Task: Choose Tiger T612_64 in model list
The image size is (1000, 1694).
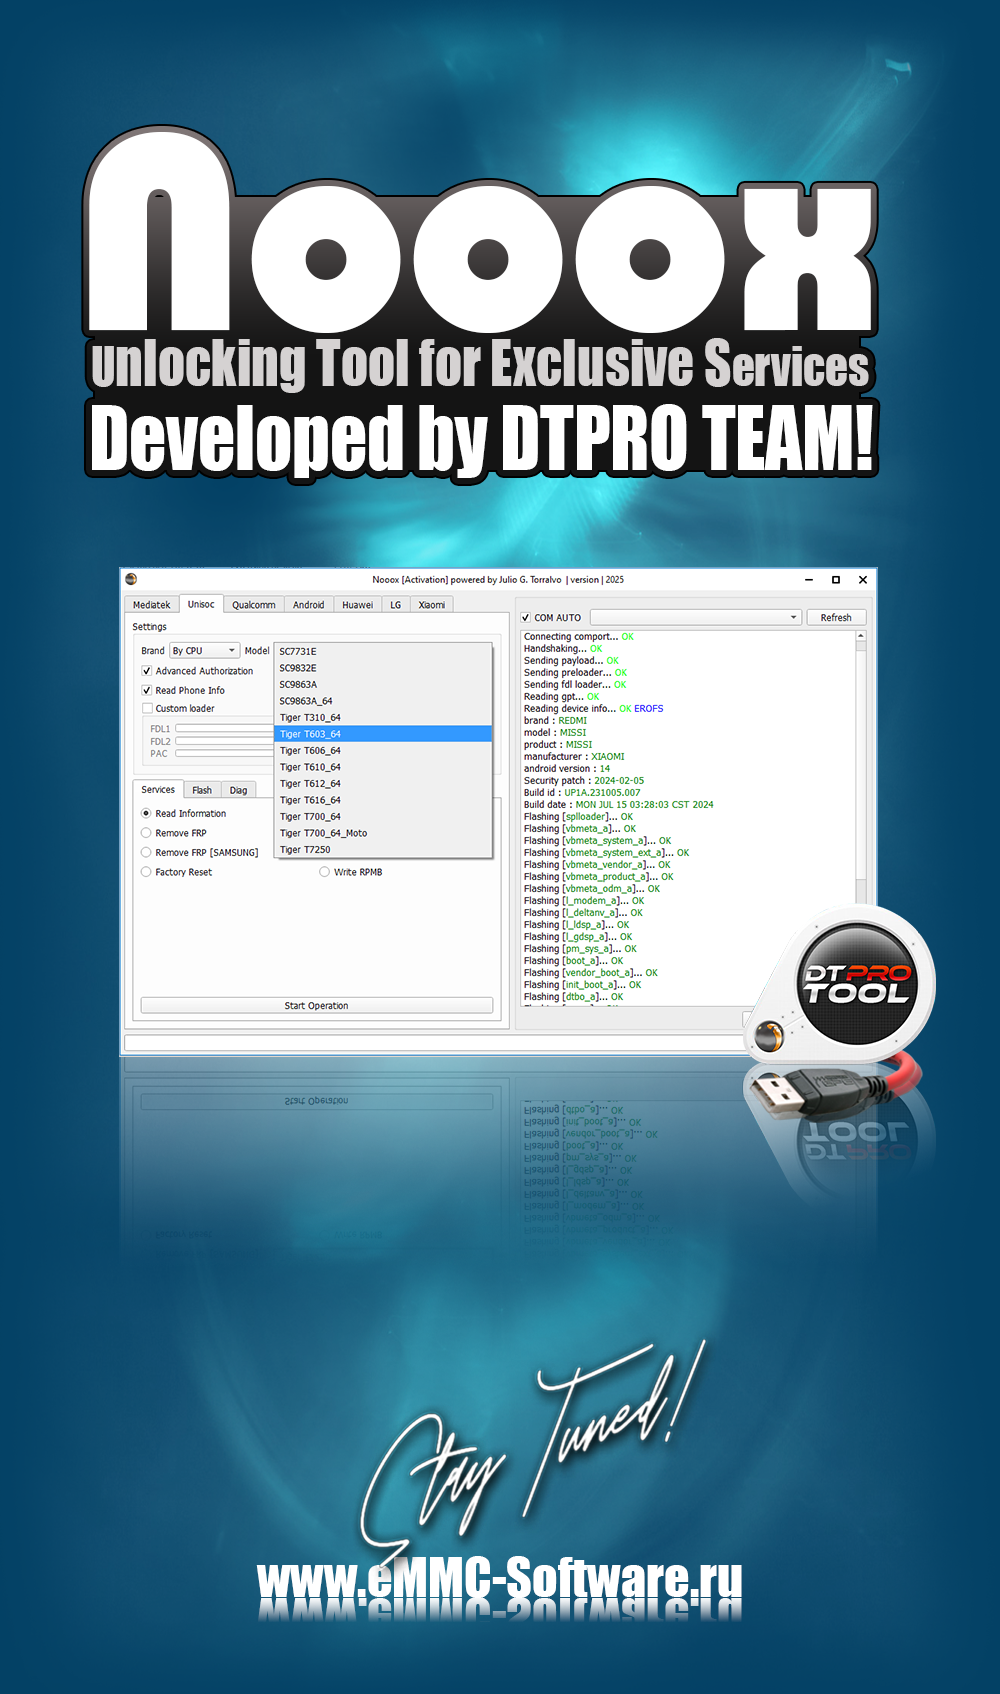Action: coord(383,784)
